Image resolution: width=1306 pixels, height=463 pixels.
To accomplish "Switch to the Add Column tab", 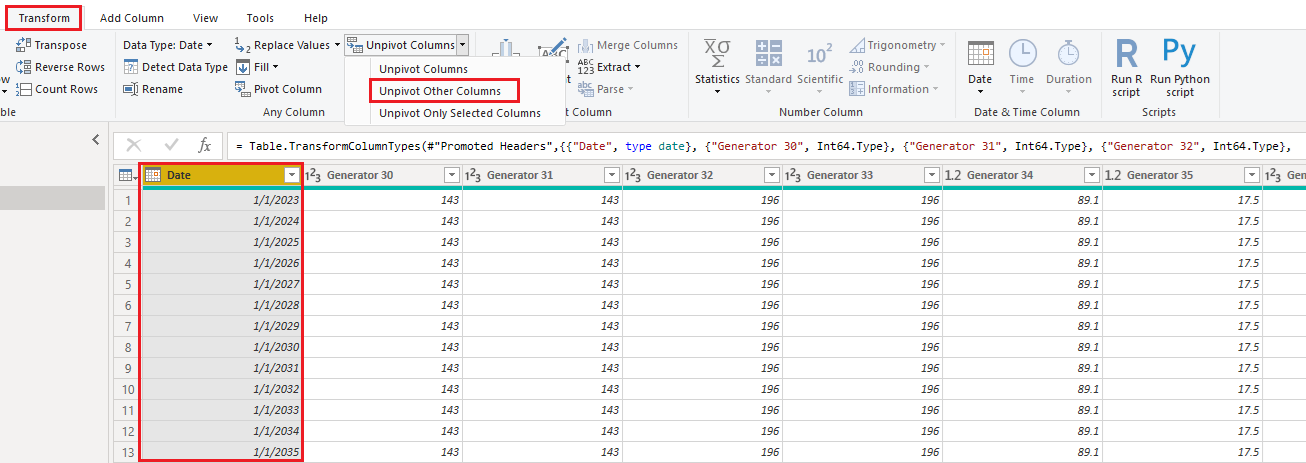I will pyautogui.click(x=132, y=18).
